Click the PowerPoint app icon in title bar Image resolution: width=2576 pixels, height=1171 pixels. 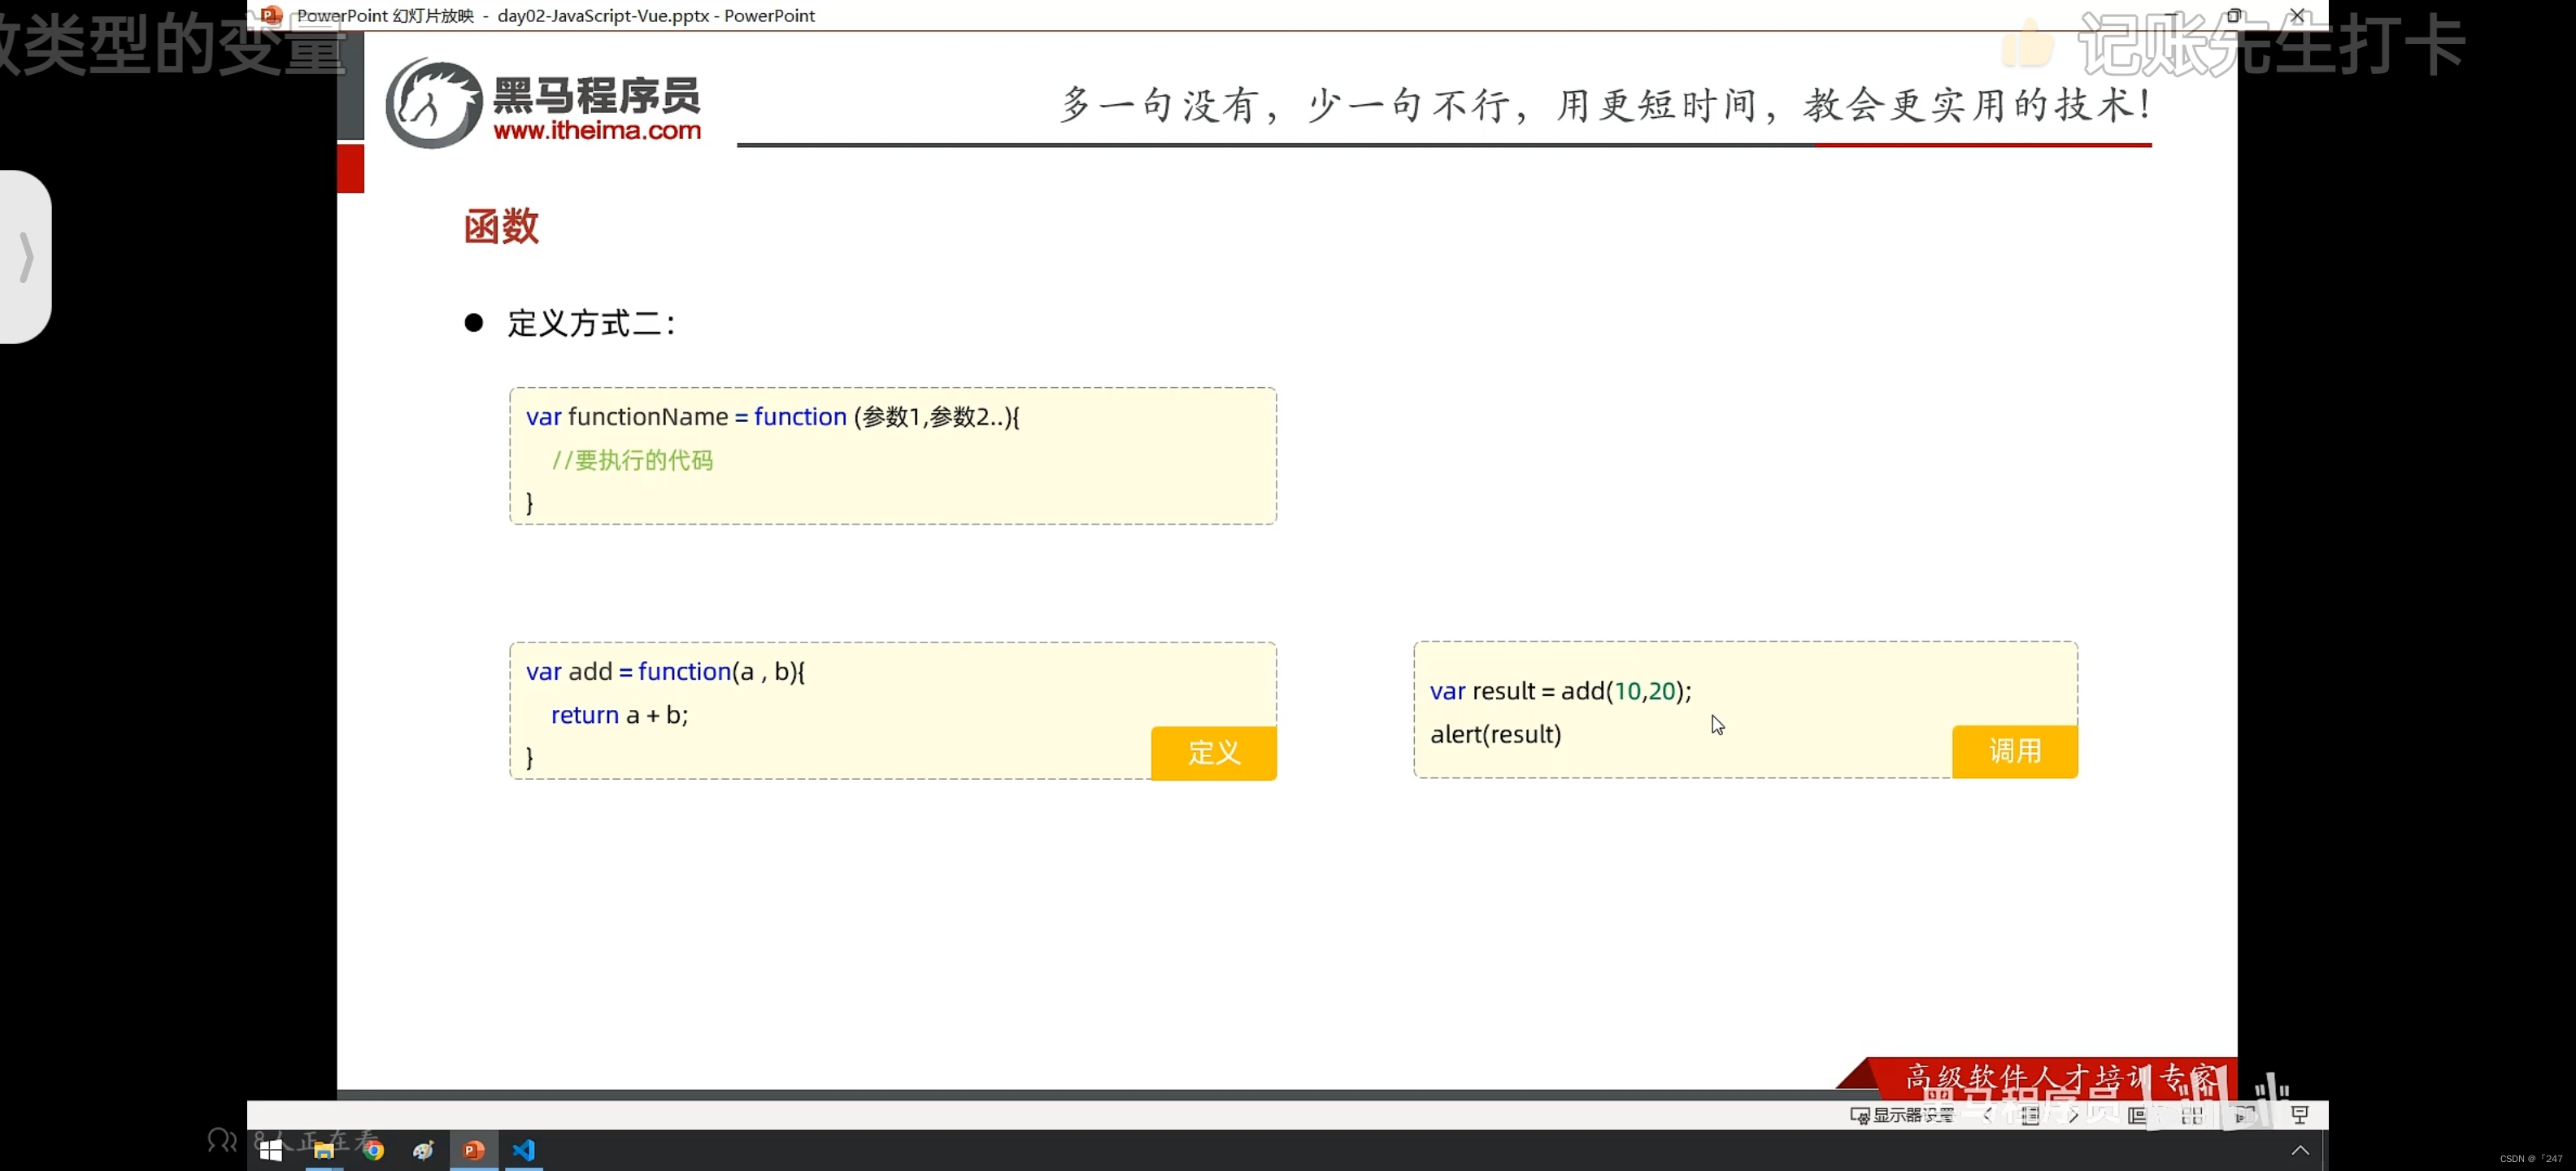click(271, 14)
